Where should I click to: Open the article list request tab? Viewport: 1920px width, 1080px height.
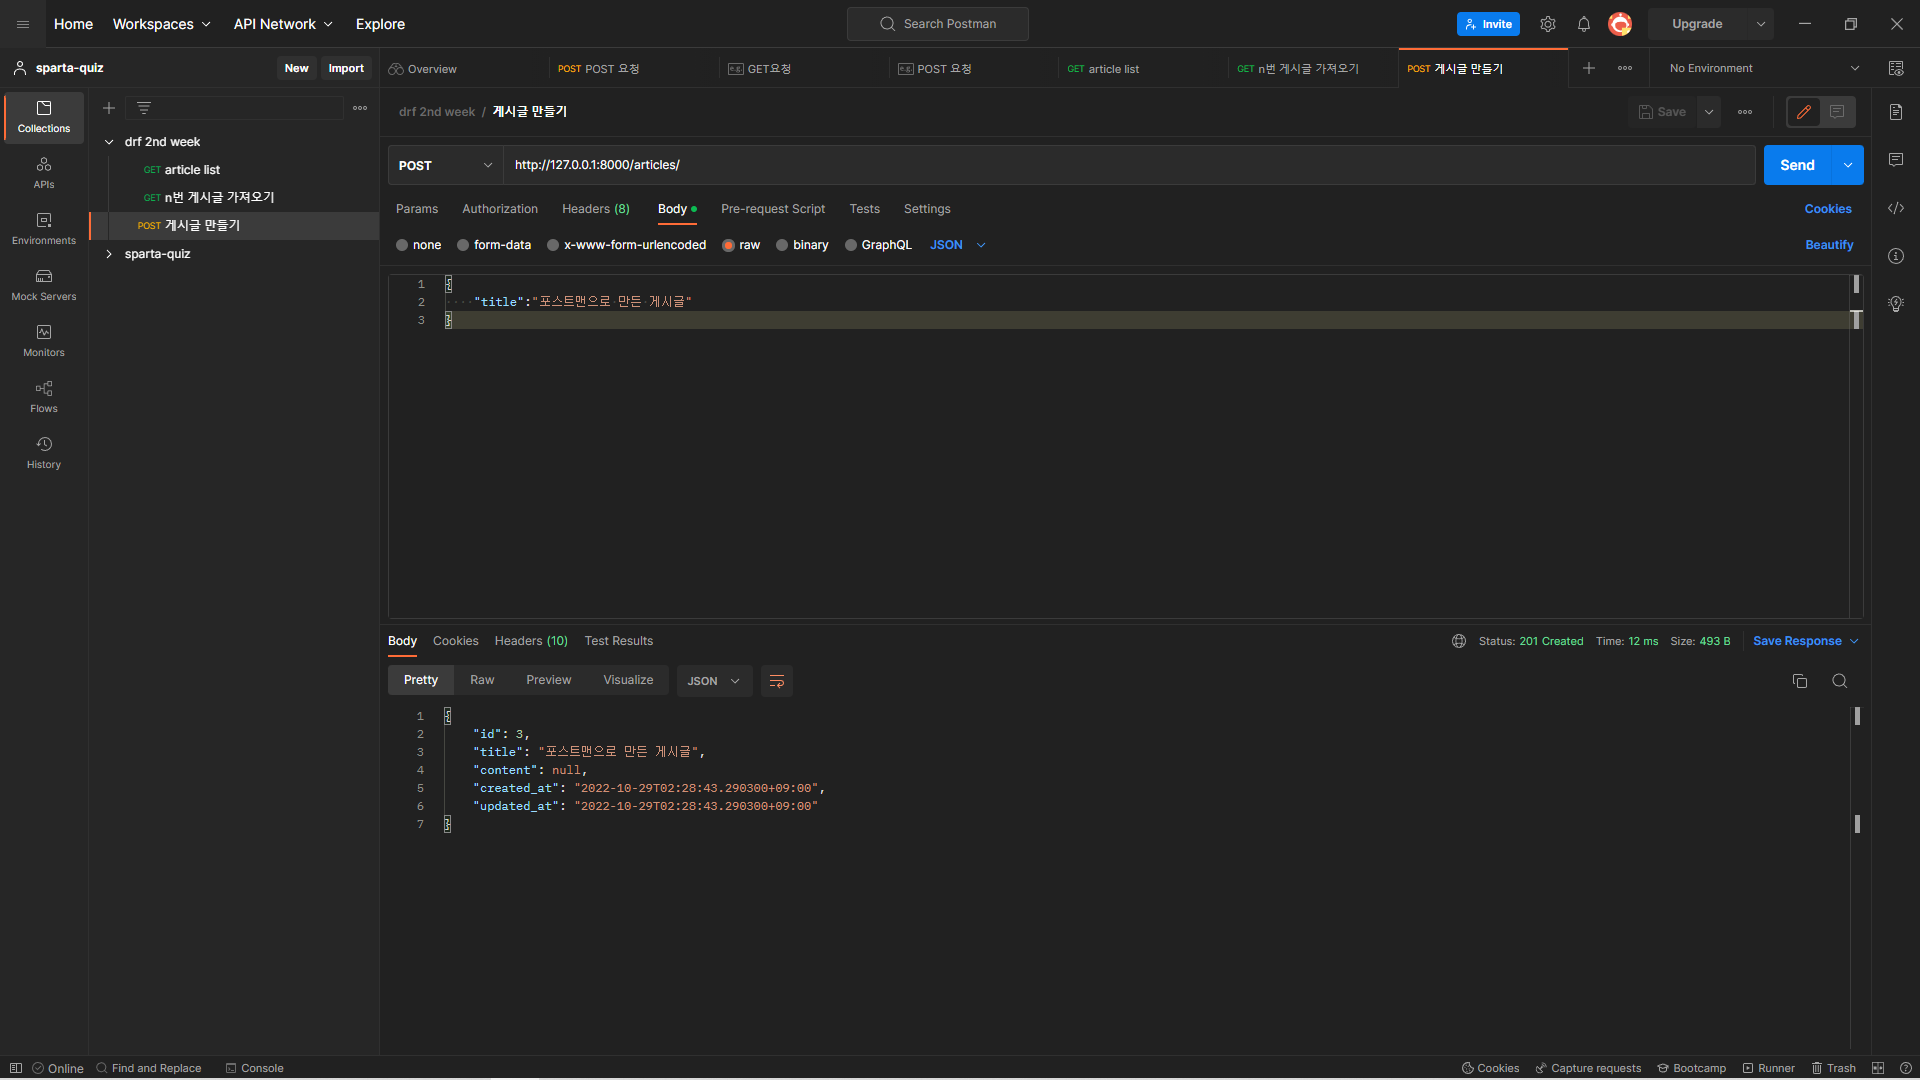point(1112,69)
